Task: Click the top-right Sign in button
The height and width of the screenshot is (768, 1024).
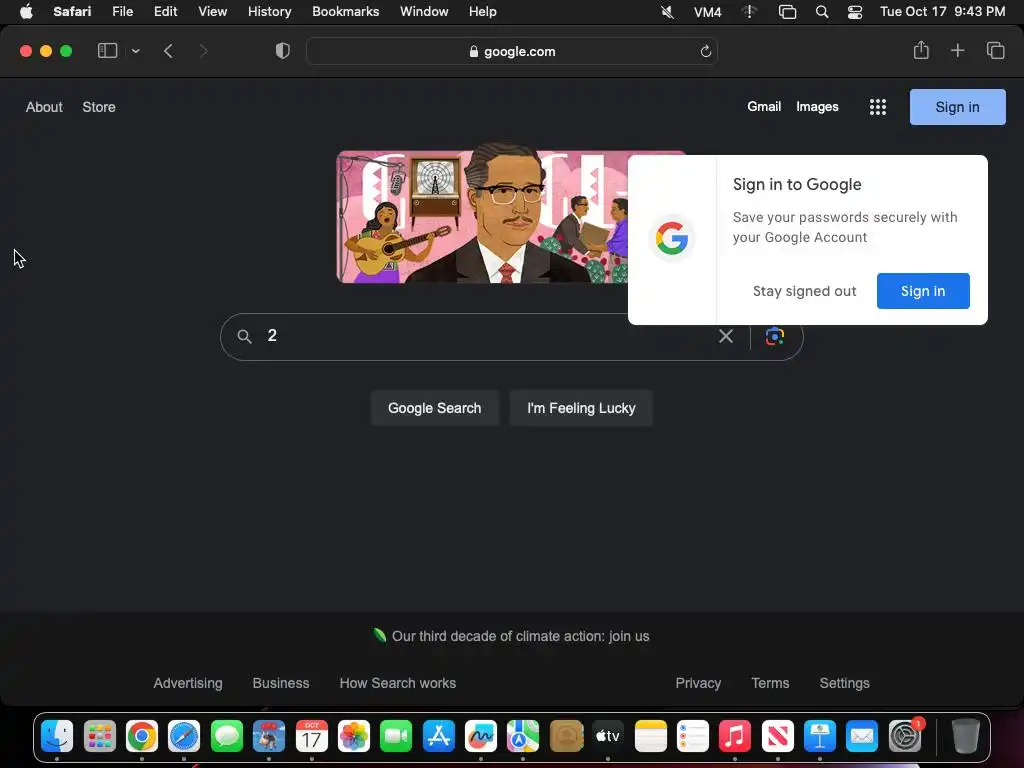Action: tap(957, 107)
